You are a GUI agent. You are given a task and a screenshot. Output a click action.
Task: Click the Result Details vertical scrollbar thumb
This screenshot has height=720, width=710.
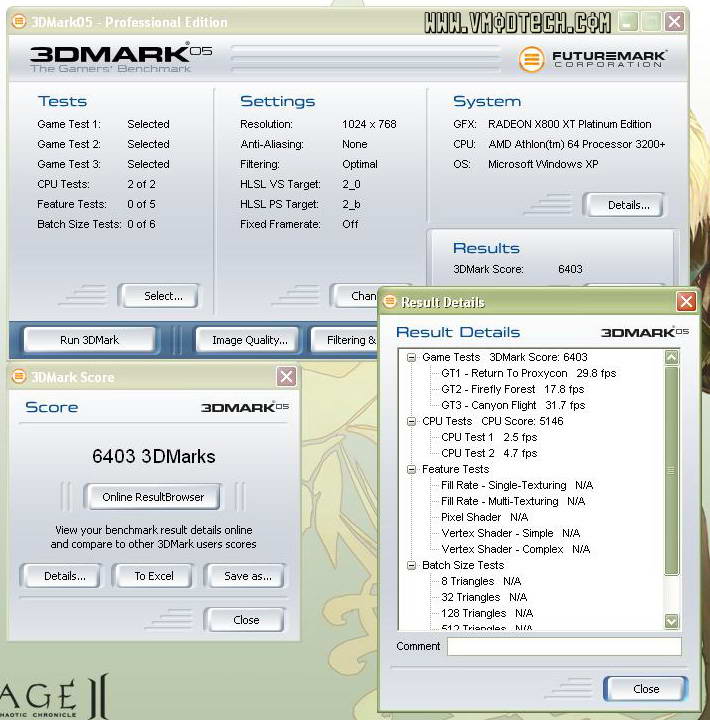point(672,470)
